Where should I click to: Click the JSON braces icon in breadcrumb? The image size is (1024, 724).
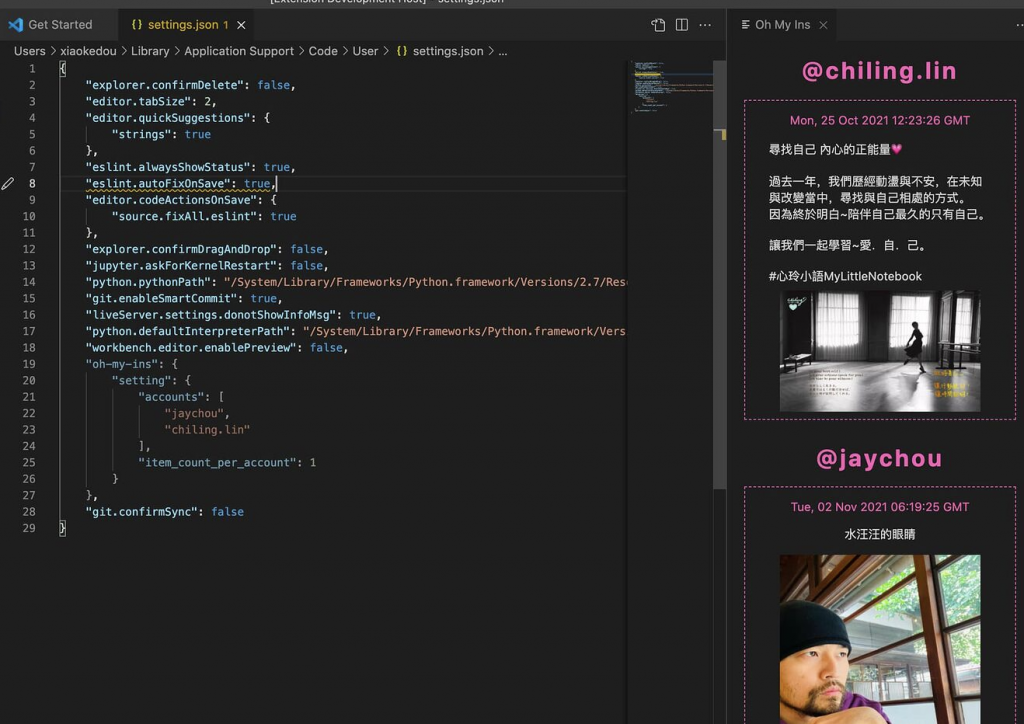point(401,51)
